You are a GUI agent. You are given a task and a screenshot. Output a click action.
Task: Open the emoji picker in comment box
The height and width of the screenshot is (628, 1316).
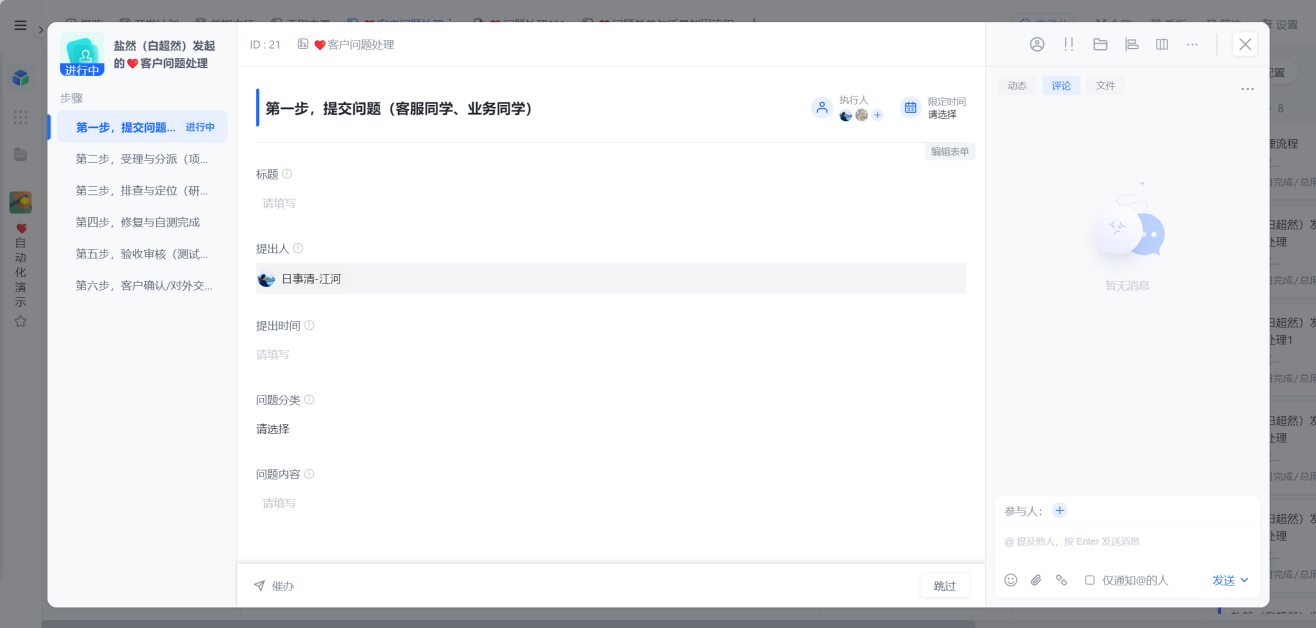click(1011, 580)
